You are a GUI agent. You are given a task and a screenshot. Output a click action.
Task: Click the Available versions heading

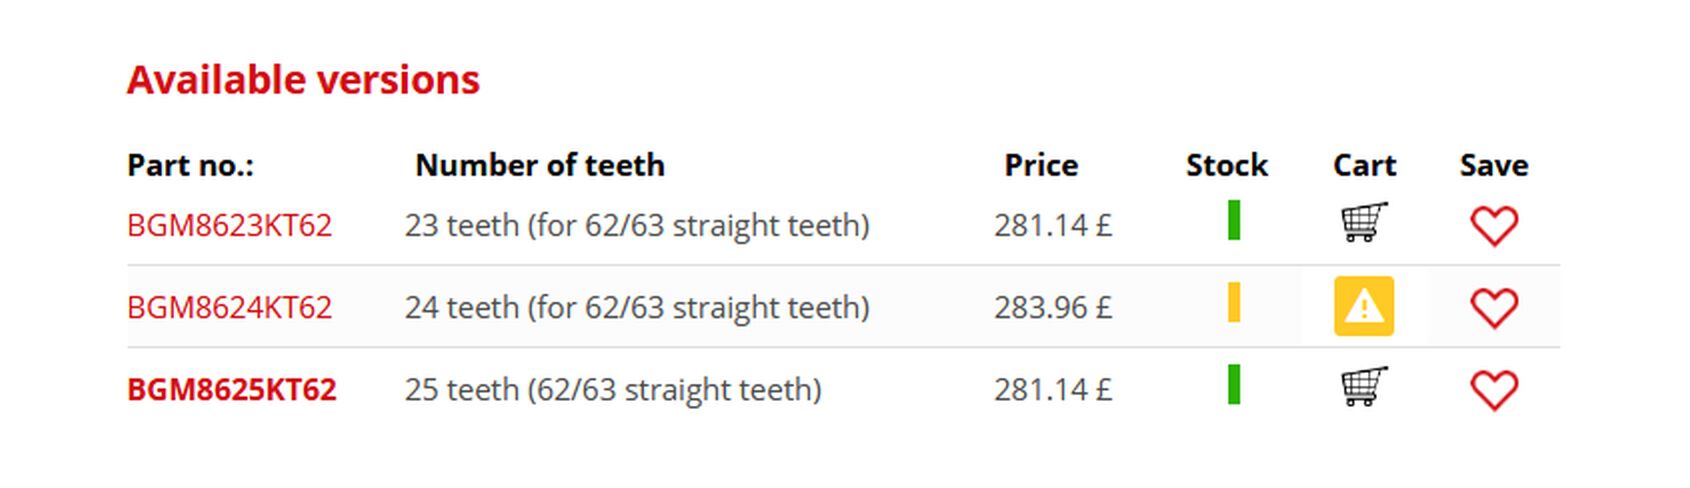303,80
